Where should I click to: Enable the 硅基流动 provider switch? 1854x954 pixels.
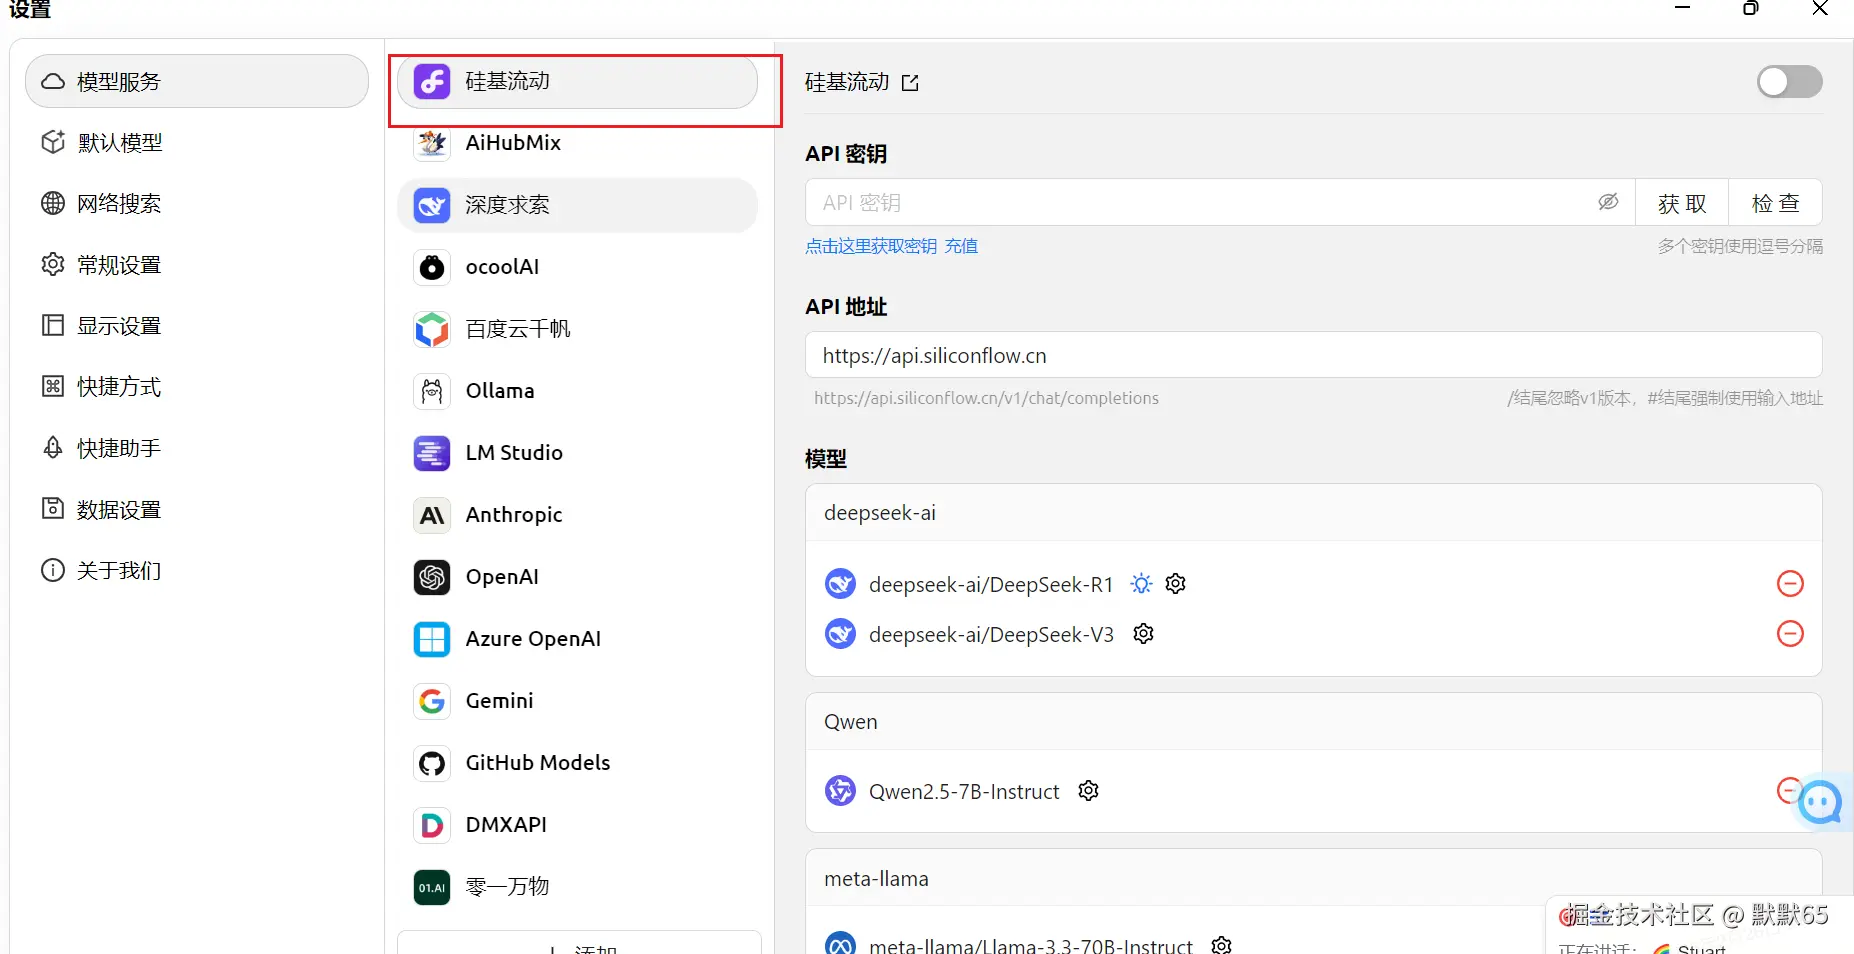pyautogui.click(x=1790, y=82)
